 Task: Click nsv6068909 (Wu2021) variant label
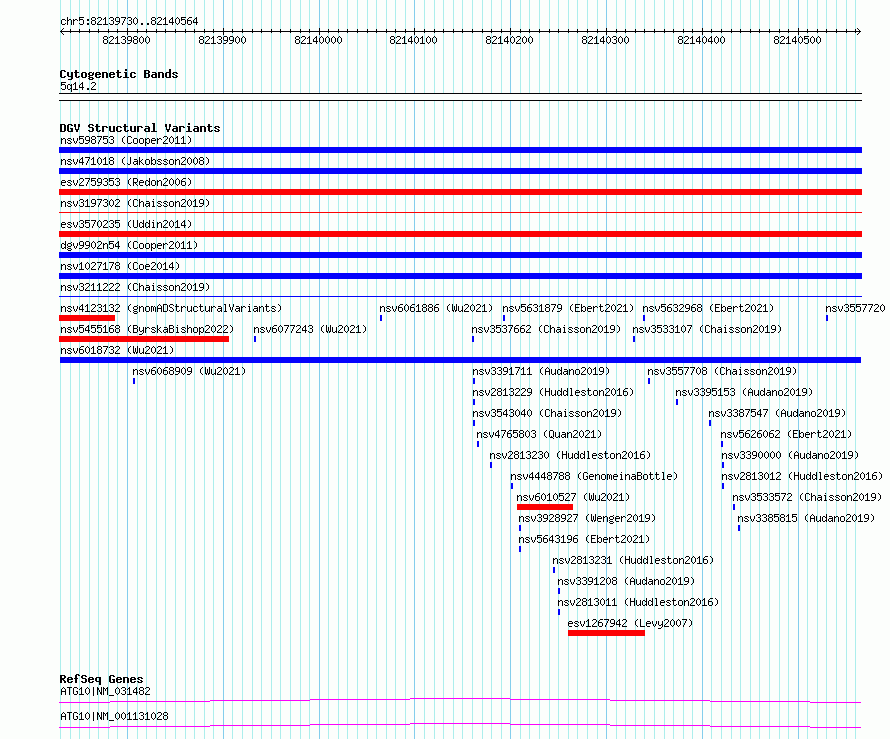click(x=189, y=371)
